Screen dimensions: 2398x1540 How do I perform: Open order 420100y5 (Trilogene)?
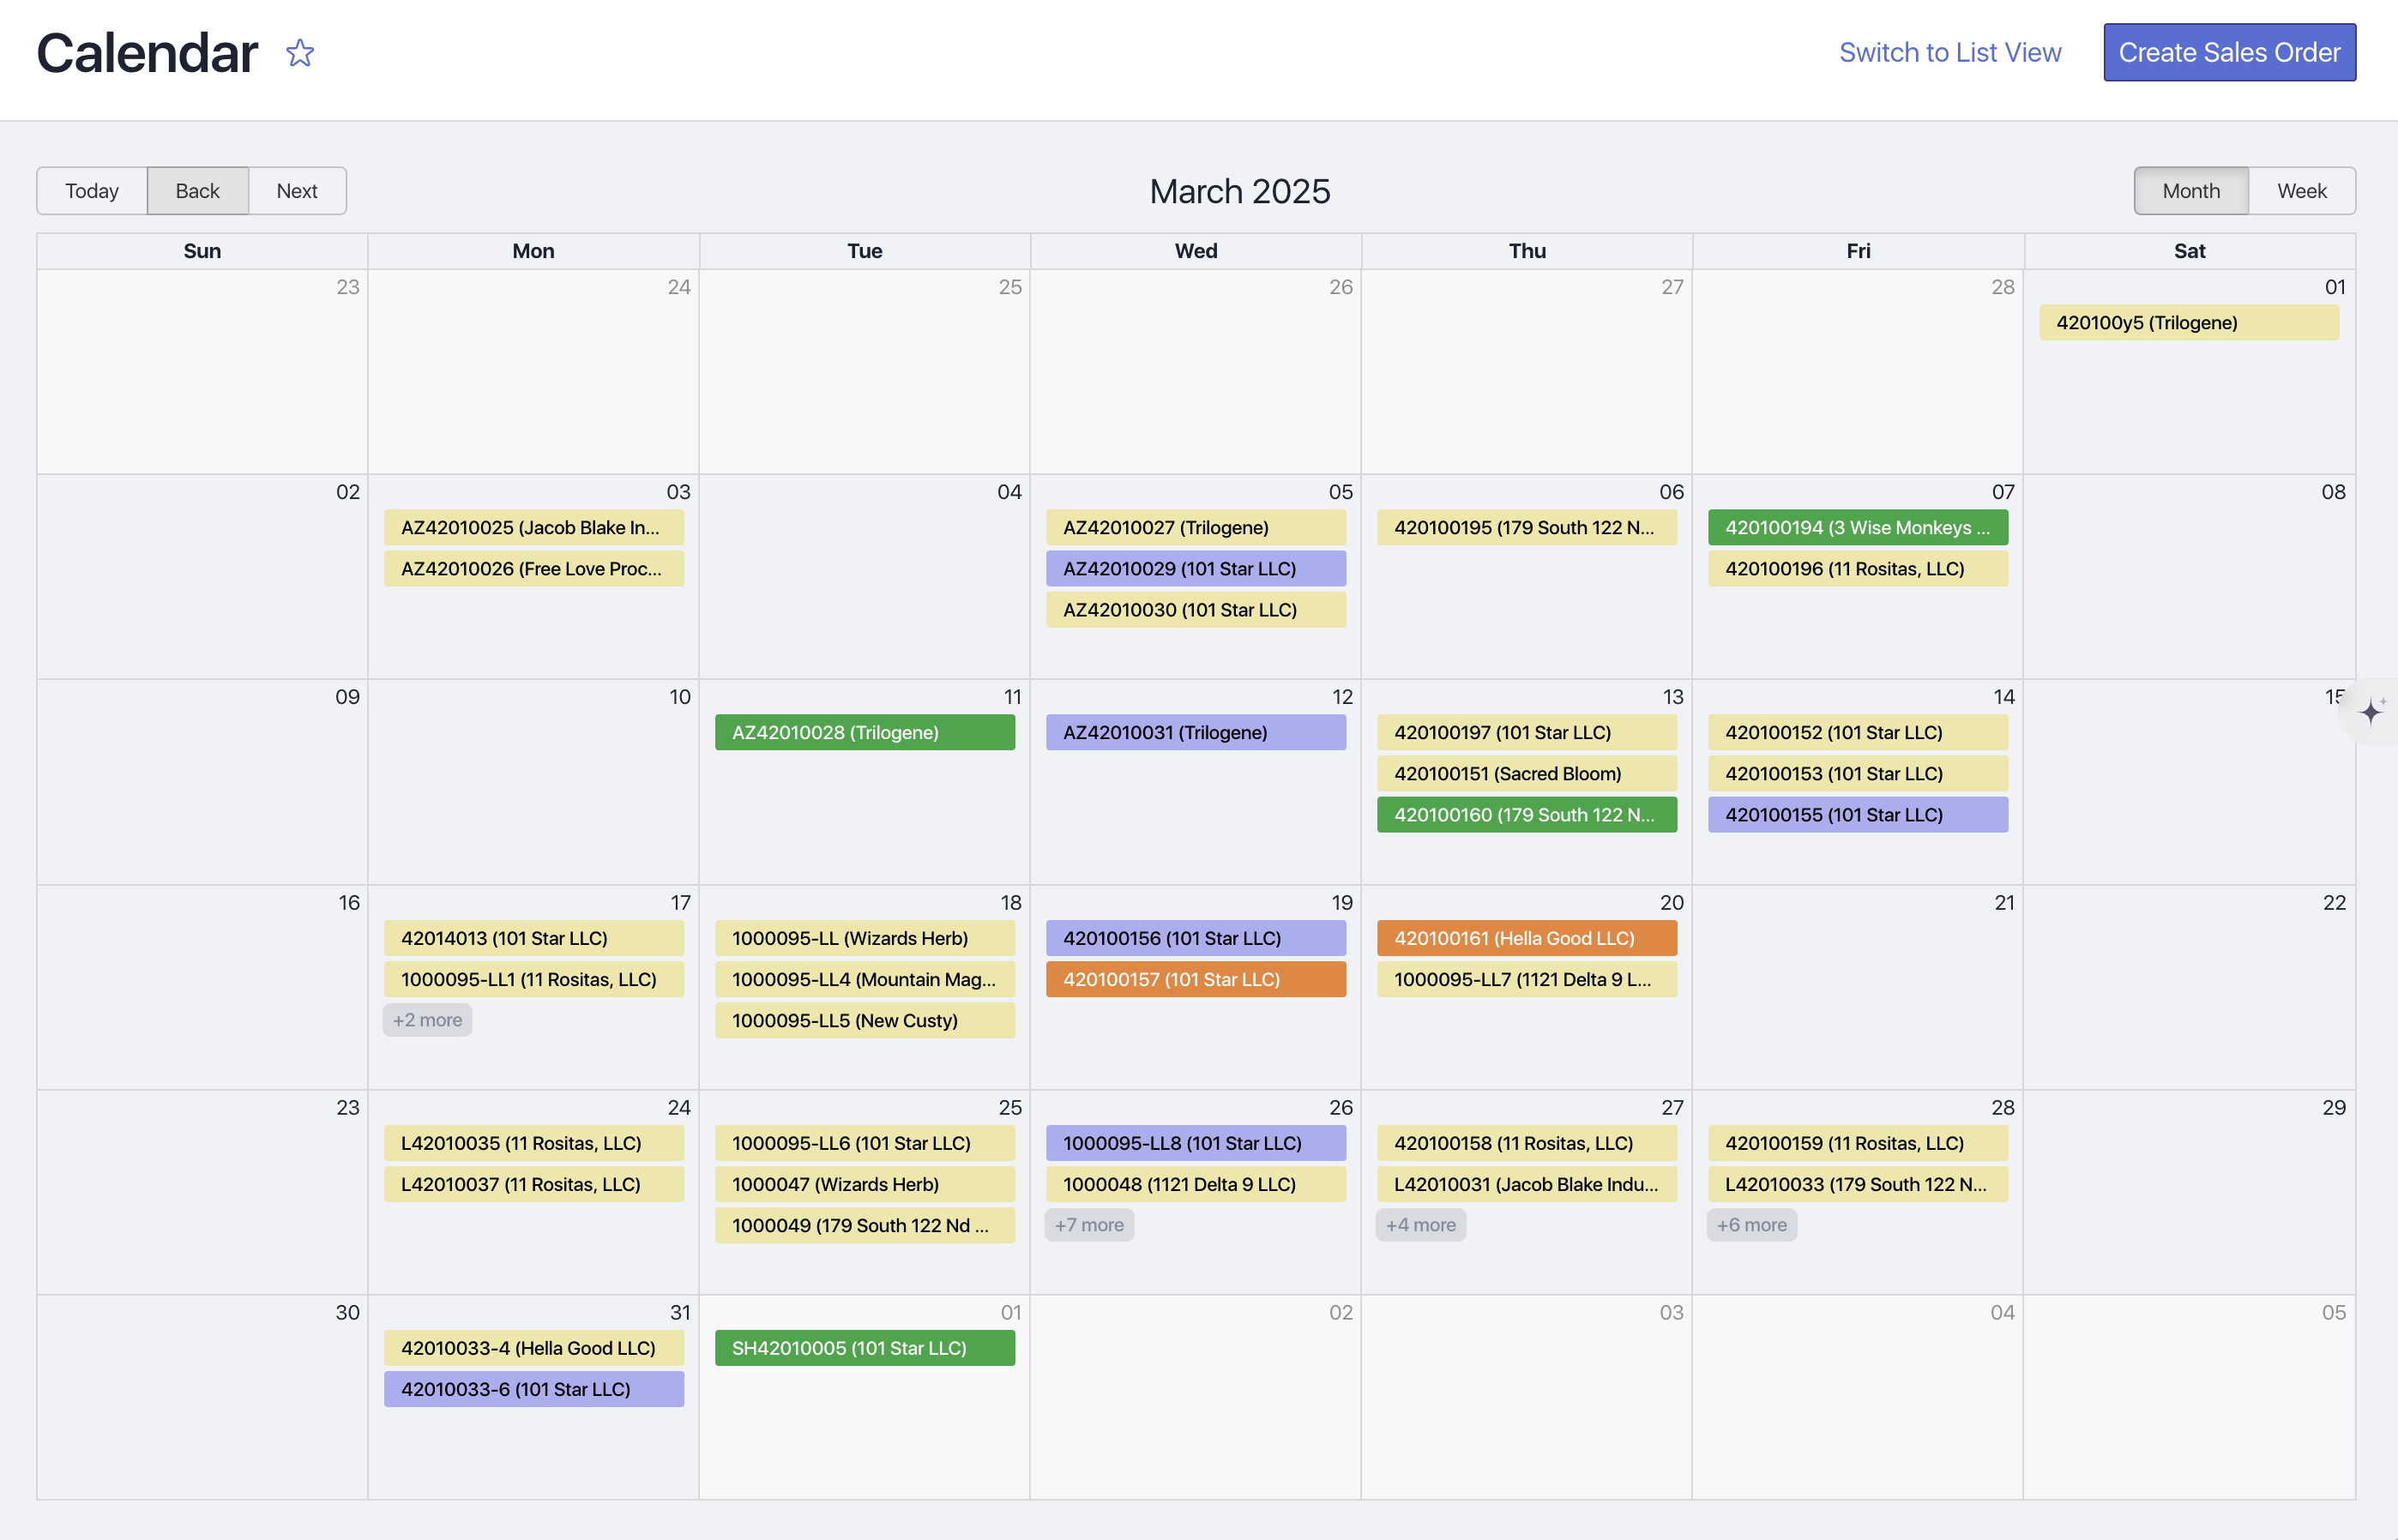click(x=2189, y=323)
